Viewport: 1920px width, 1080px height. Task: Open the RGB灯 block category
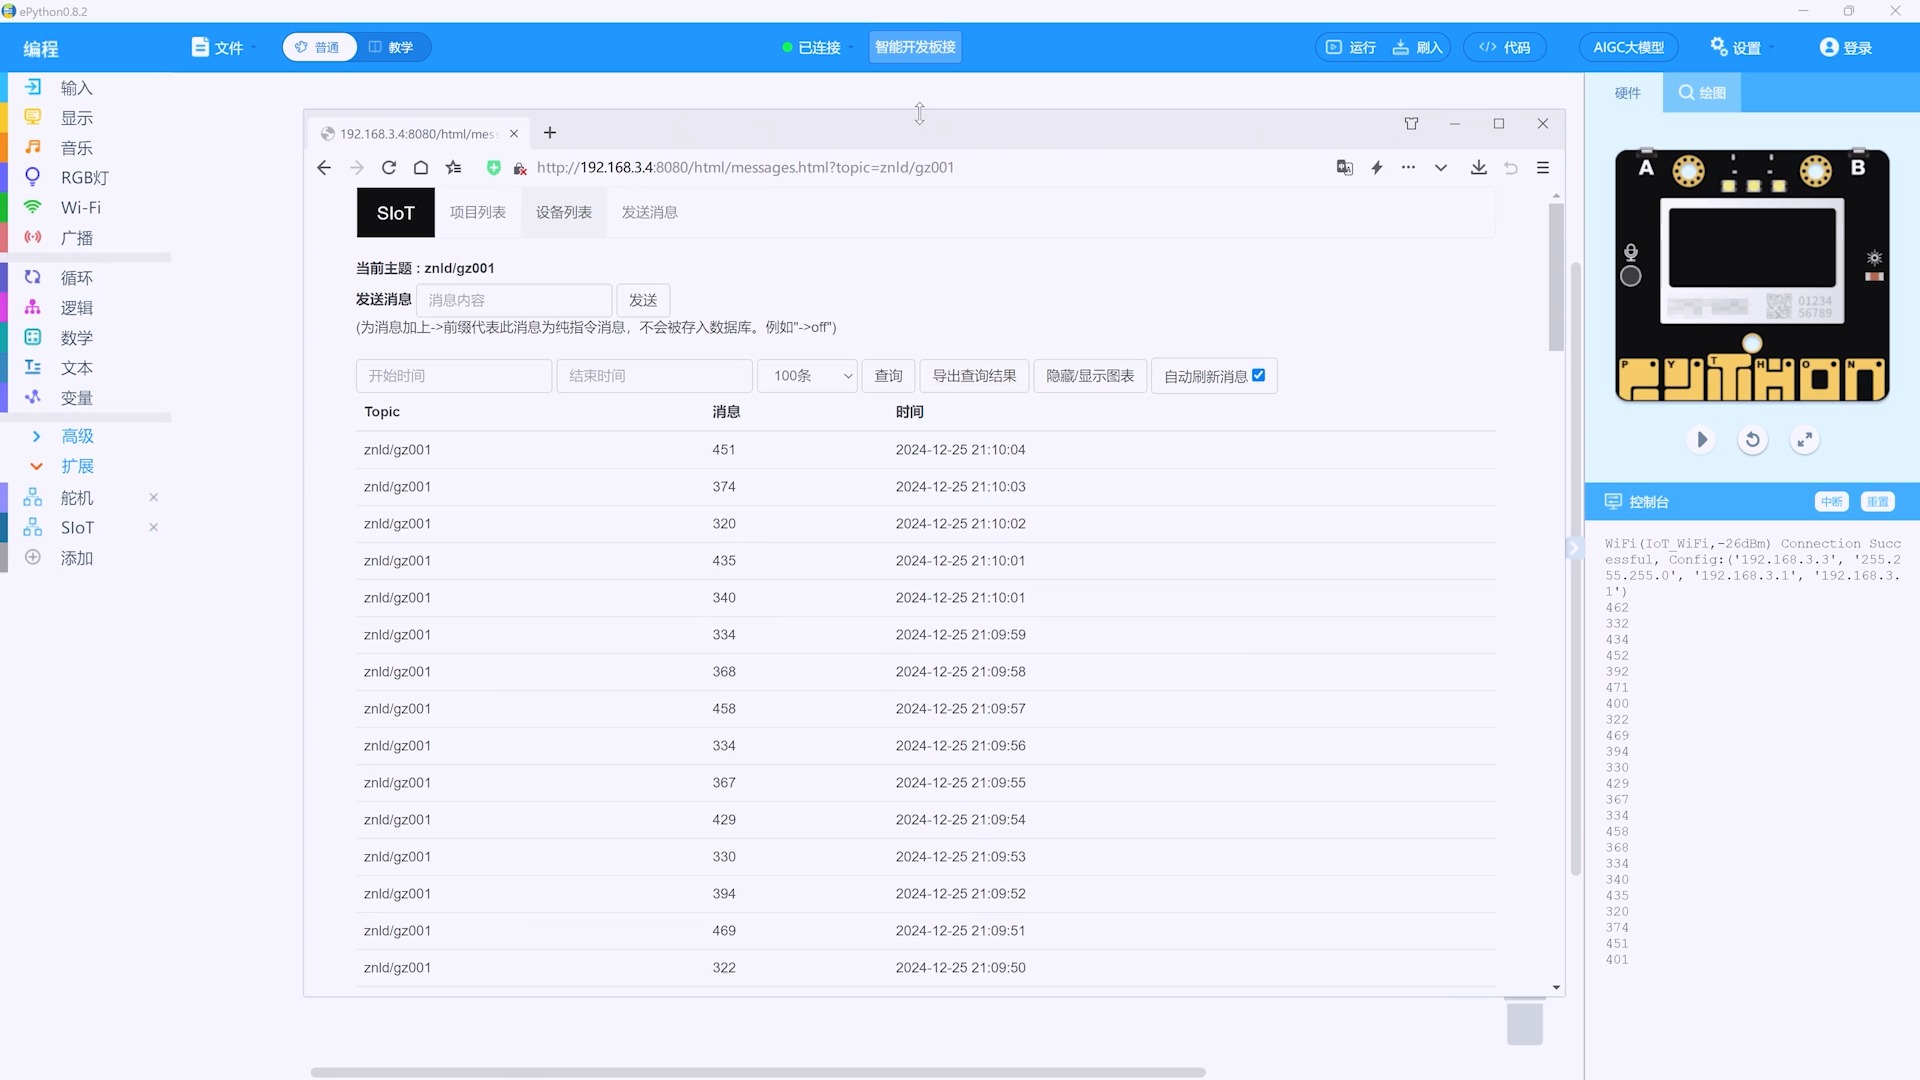84,178
